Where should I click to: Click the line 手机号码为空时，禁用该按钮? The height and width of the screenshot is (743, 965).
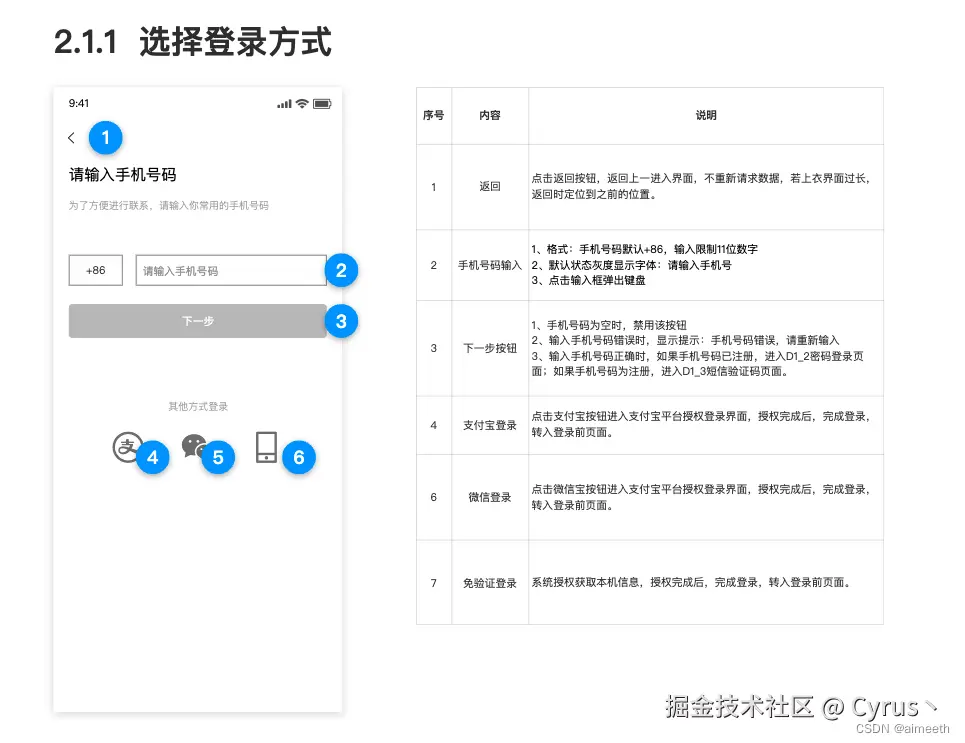pos(609,325)
